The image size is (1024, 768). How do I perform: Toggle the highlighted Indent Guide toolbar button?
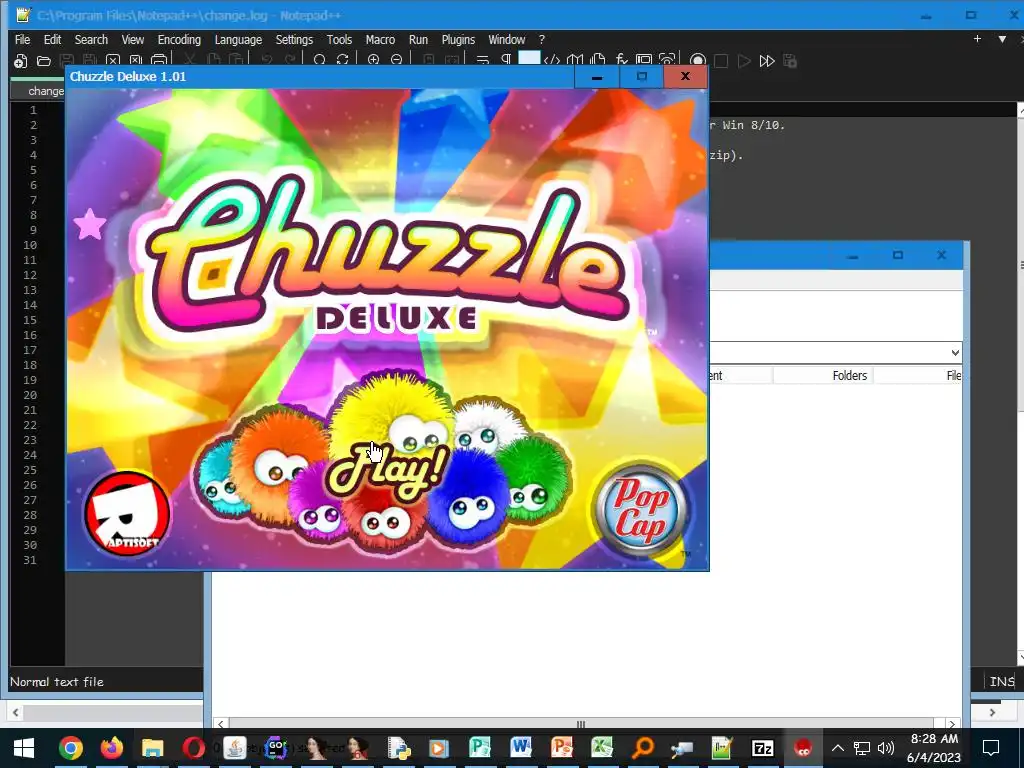click(x=529, y=59)
